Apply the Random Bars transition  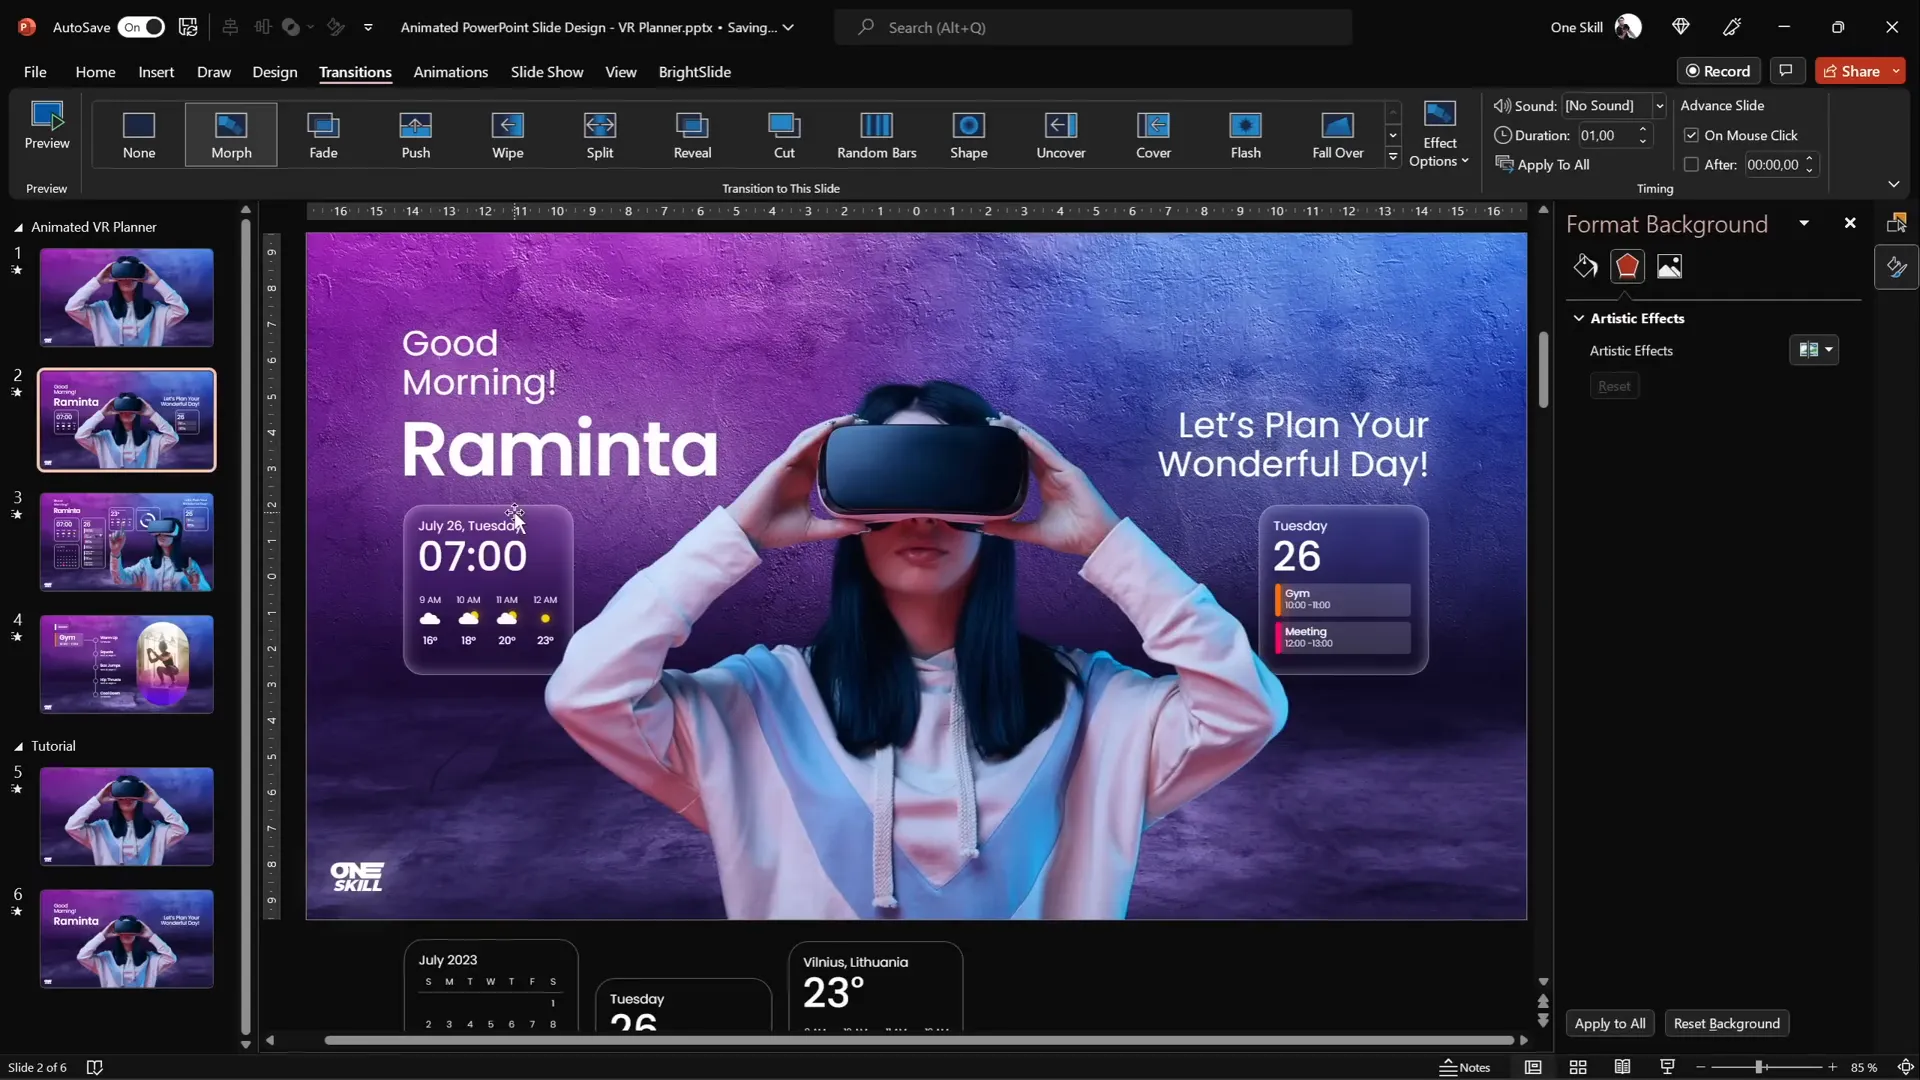(876, 134)
